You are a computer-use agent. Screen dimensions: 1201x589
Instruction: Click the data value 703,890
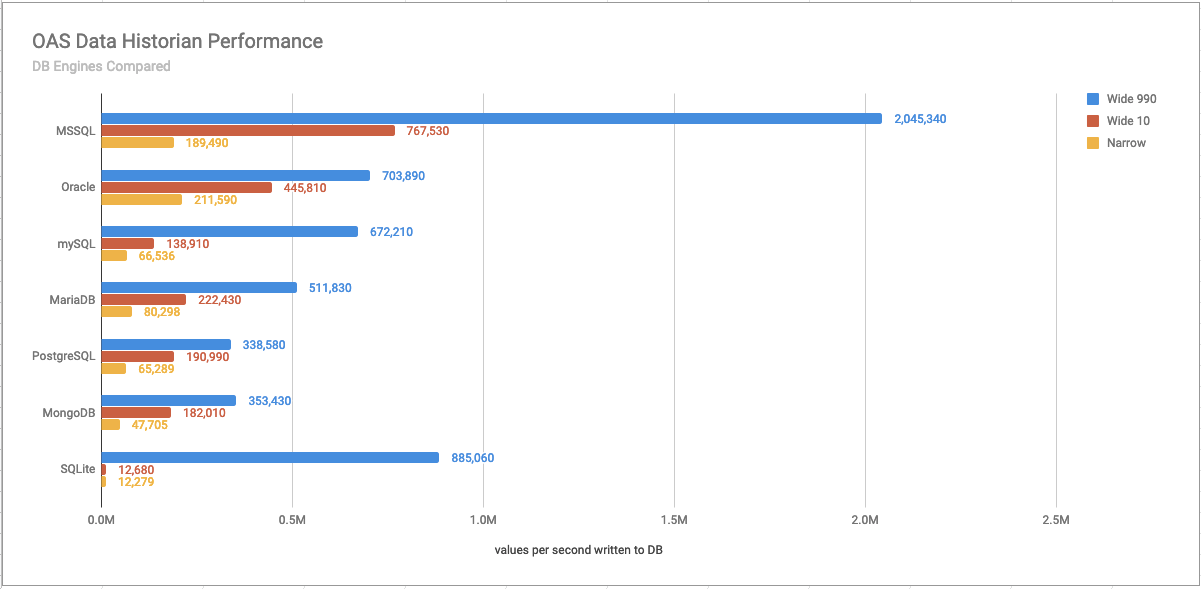point(403,176)
